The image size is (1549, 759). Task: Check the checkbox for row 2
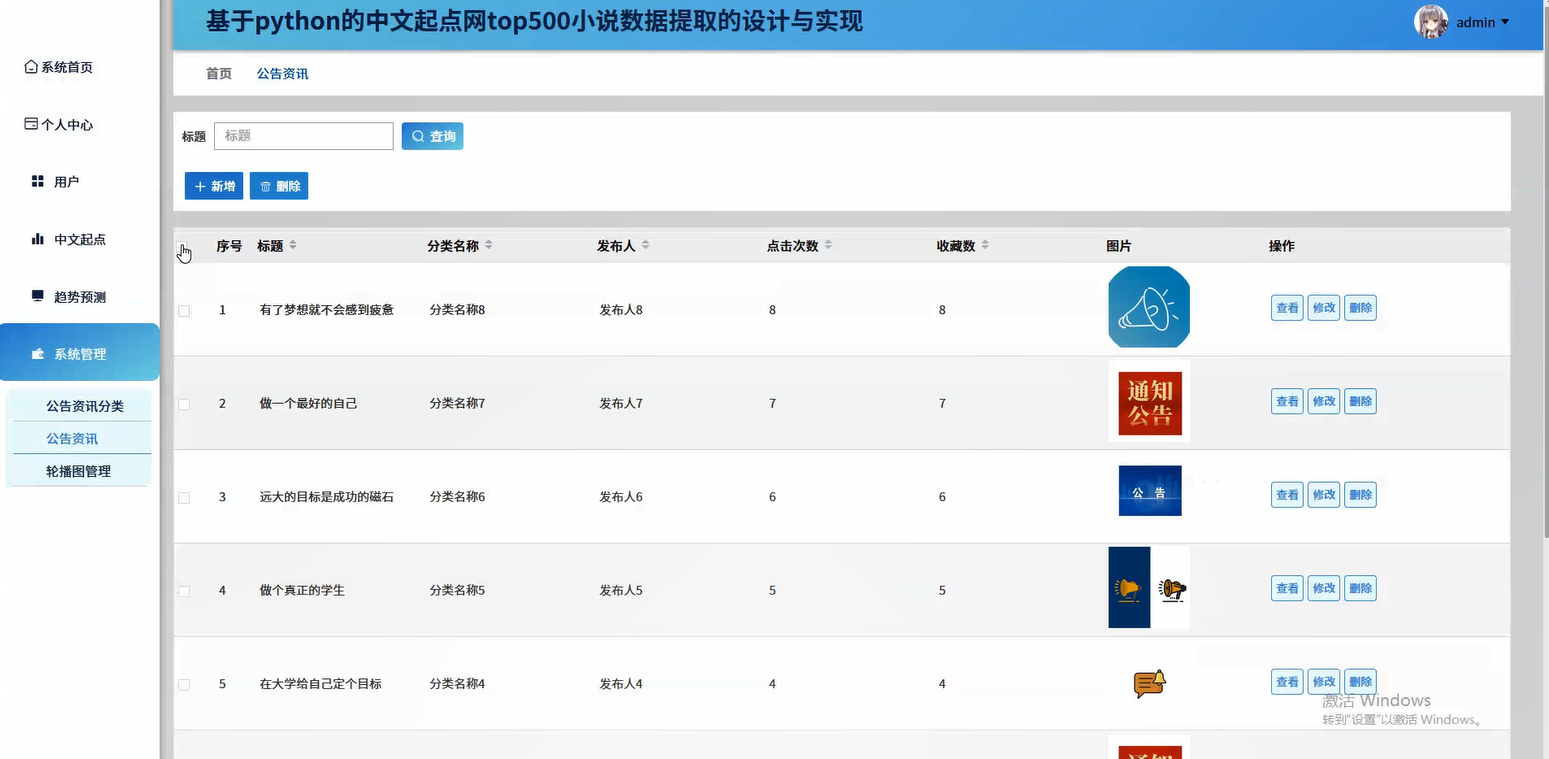(184, 404)
